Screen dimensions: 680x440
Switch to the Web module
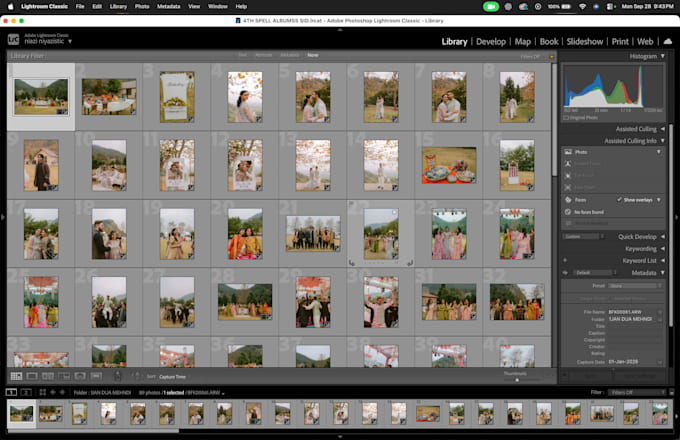[645, 42]
